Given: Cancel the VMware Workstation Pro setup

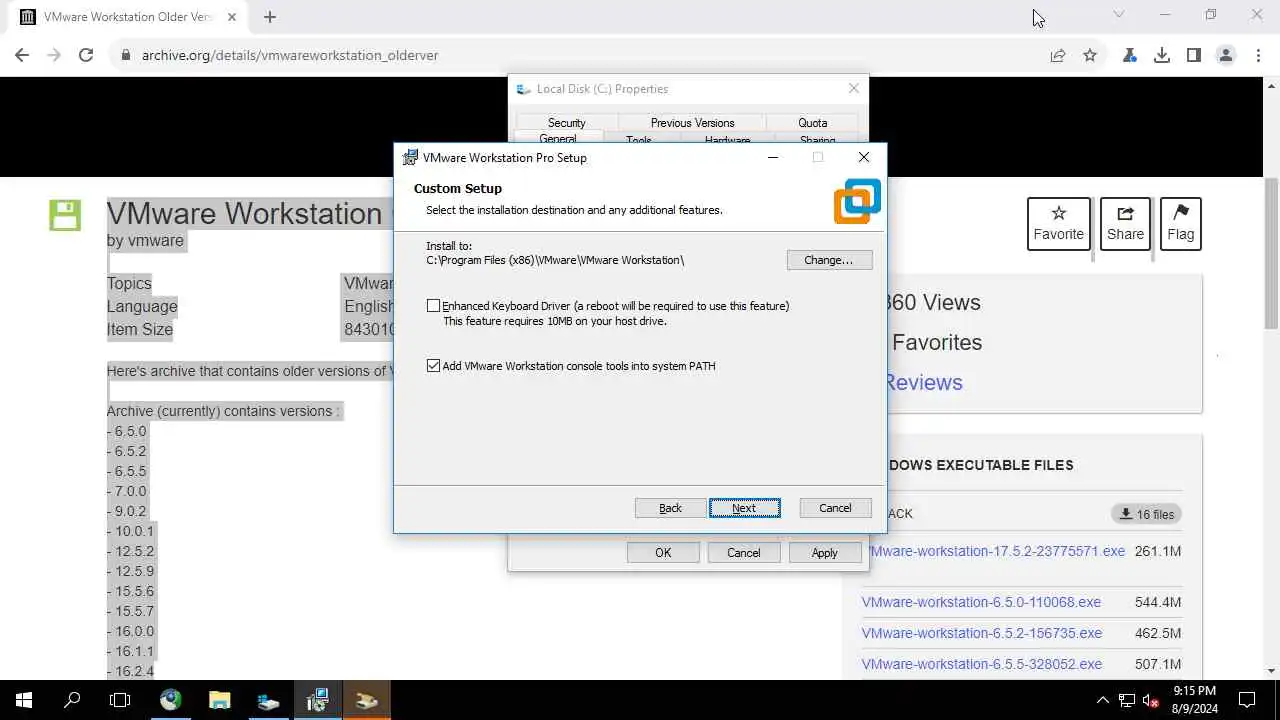Looking at the screenshot, I should 835,508.
